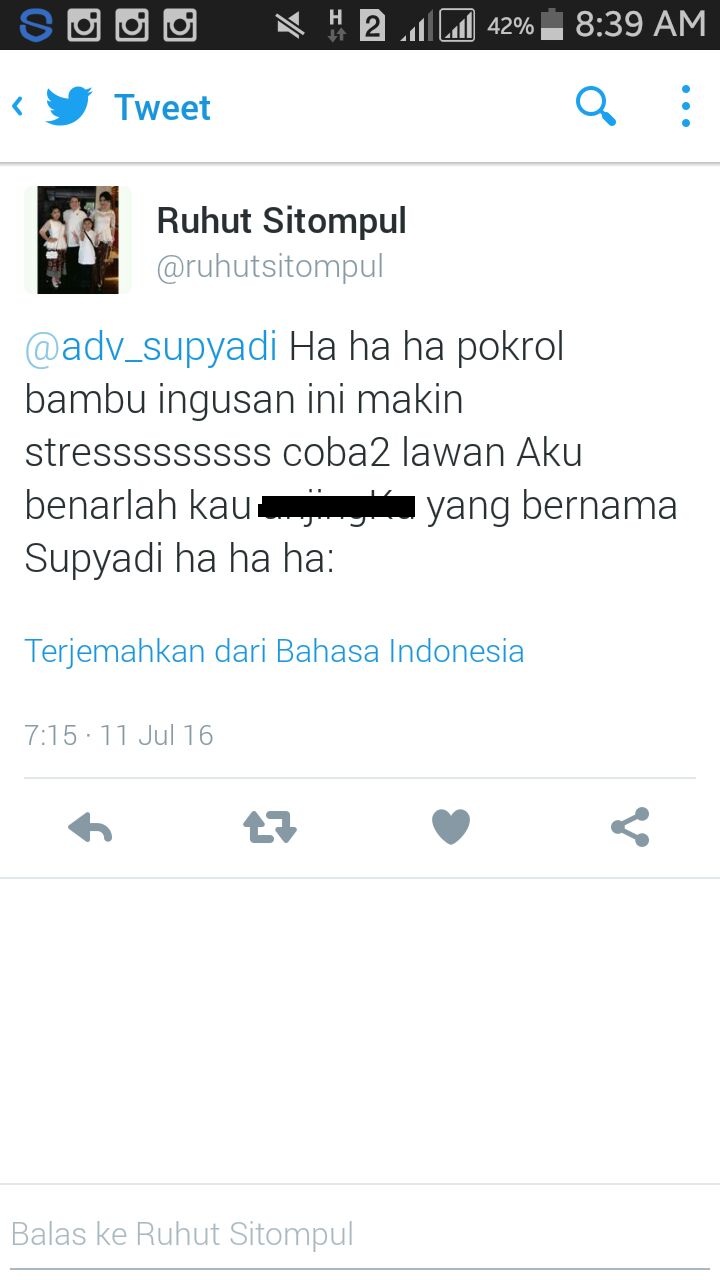Tap the Twitter bird logo
720x1280 pixels.
[69, 106]
